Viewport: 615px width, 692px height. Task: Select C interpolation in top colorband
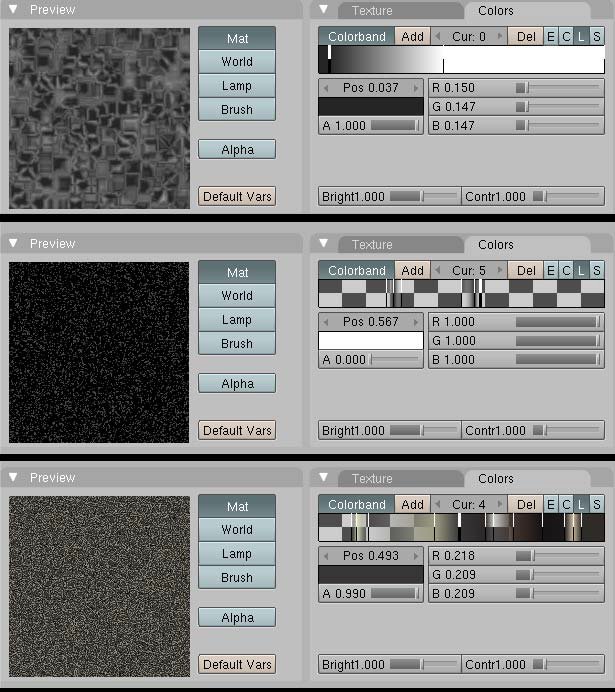(566, 37)
